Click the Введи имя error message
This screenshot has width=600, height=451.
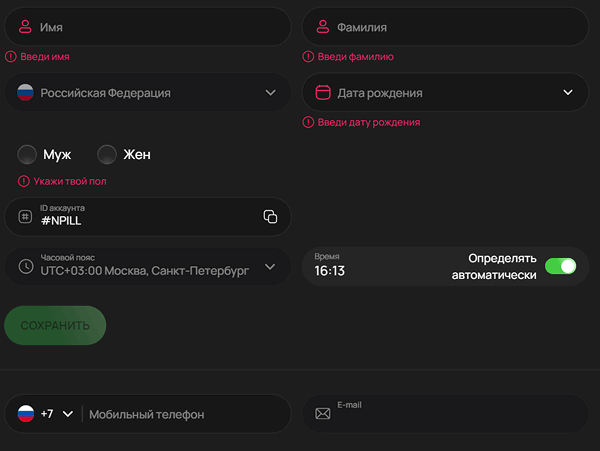pyautogui.click(x=45, y=57)
